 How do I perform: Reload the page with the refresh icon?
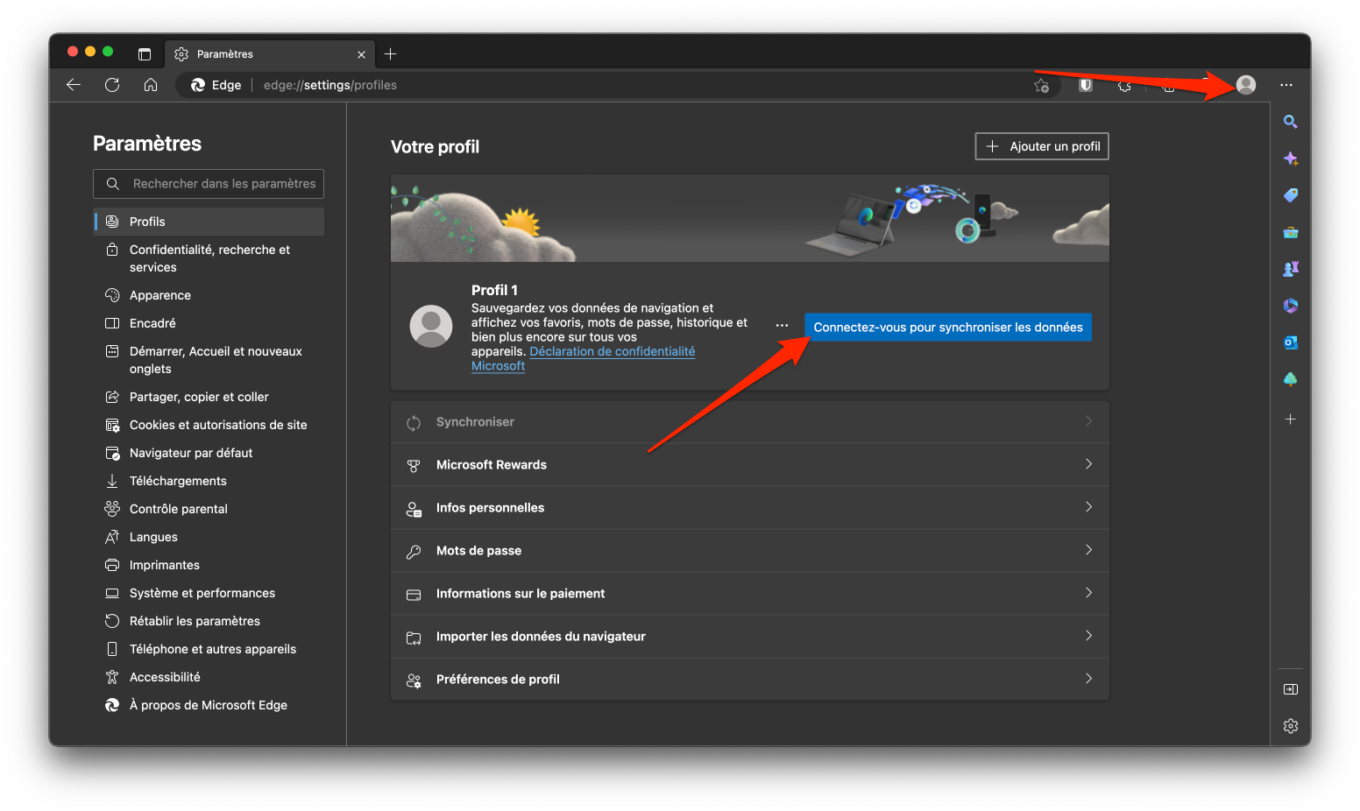(112, 85)
